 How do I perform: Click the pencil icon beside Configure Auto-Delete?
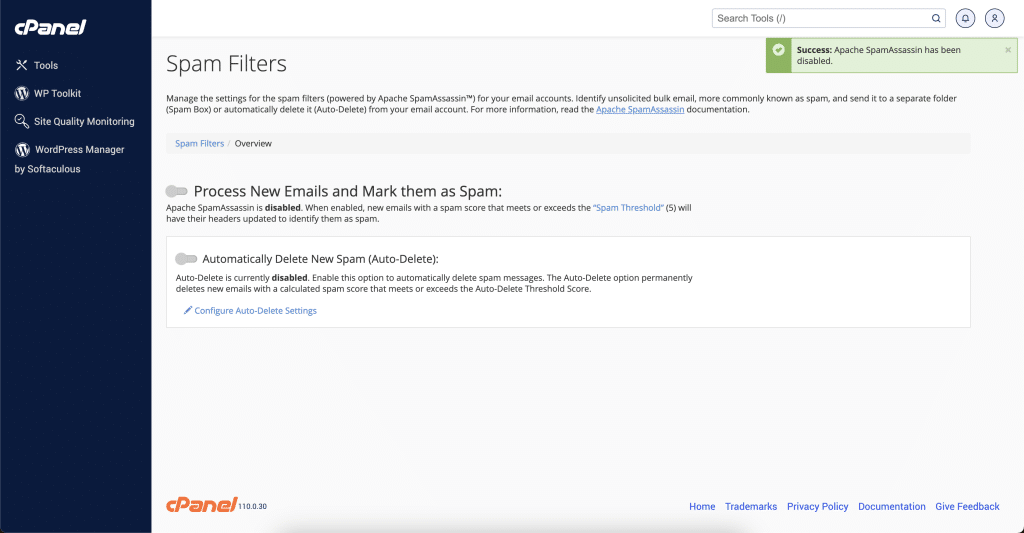point(187,310)
